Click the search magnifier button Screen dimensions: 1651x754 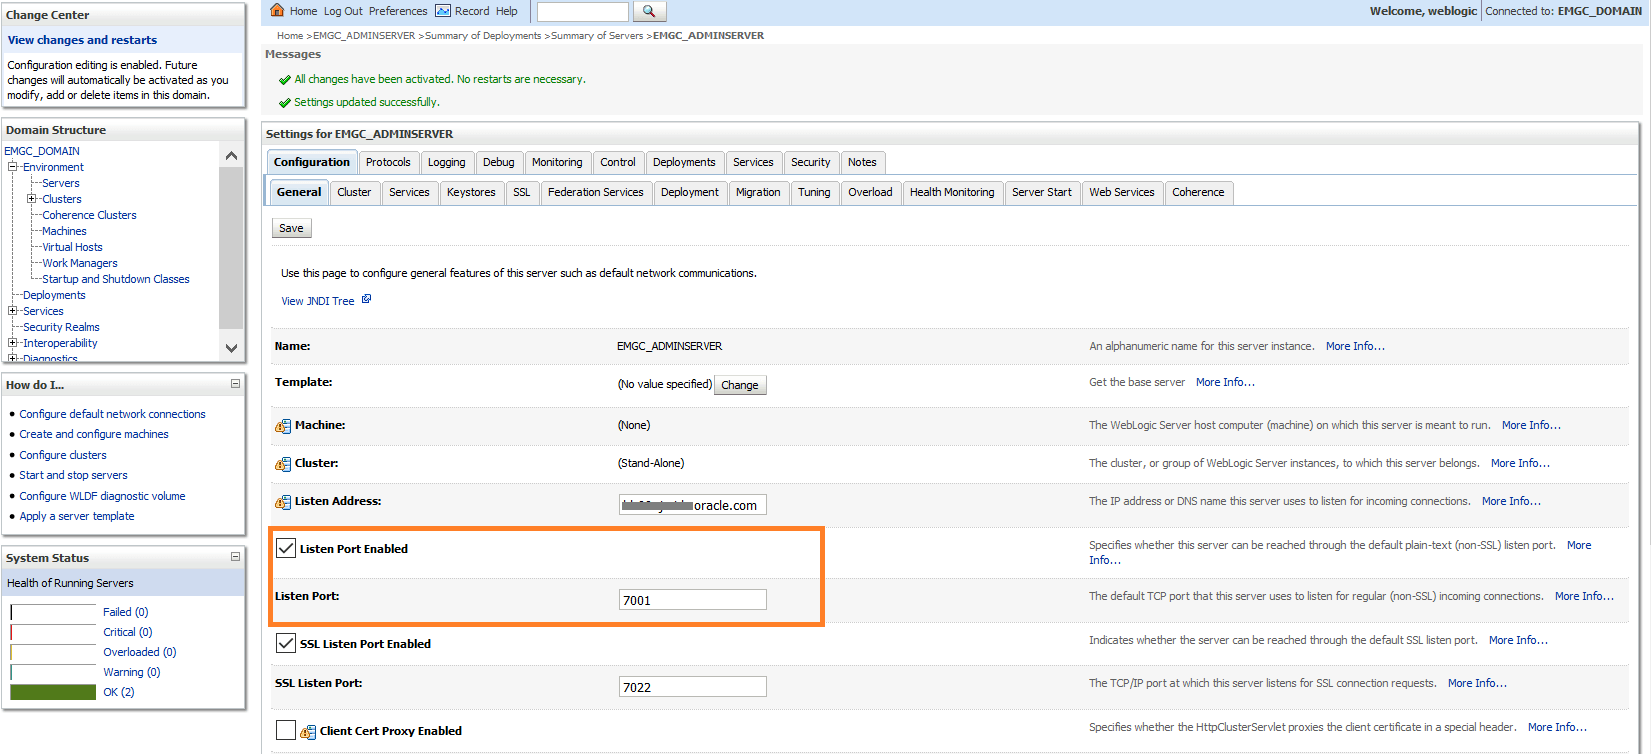649,11
